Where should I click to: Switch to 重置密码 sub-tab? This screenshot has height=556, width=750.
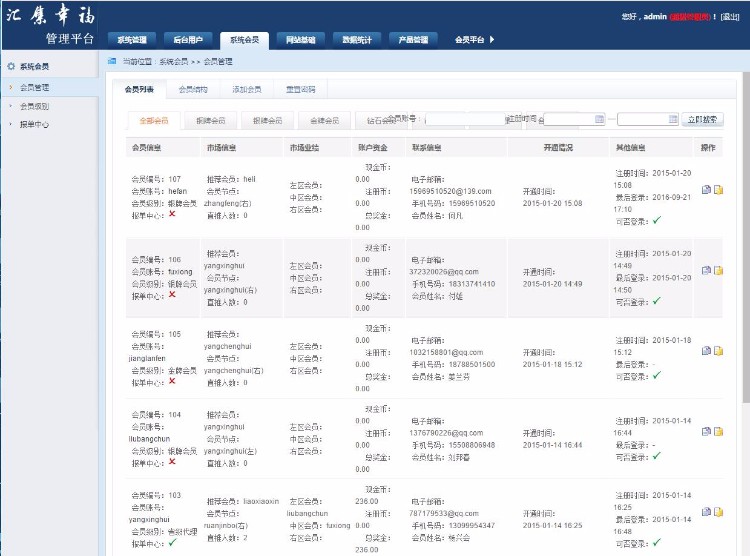click(x=300, y=89)
